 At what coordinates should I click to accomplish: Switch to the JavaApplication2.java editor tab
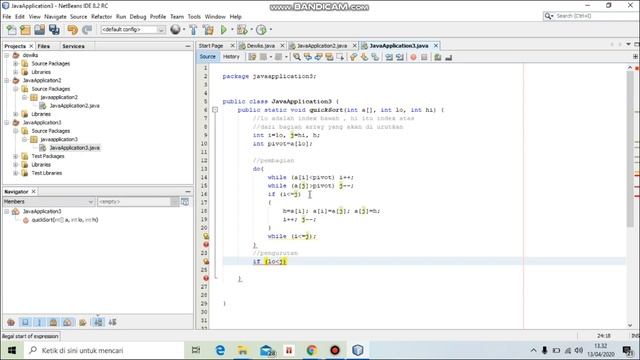point(321,46)
